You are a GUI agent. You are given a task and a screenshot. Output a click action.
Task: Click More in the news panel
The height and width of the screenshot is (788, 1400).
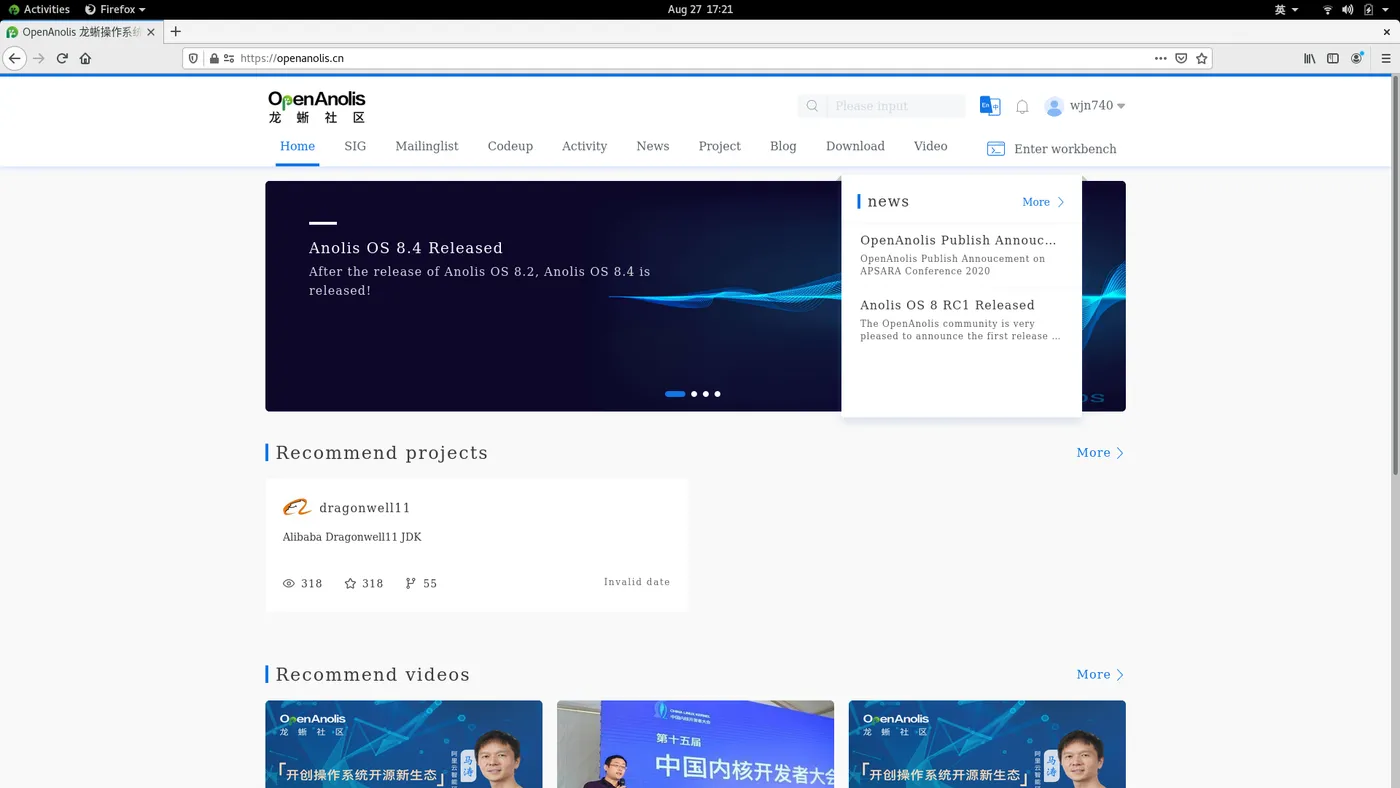click(x=1043, y=202)
